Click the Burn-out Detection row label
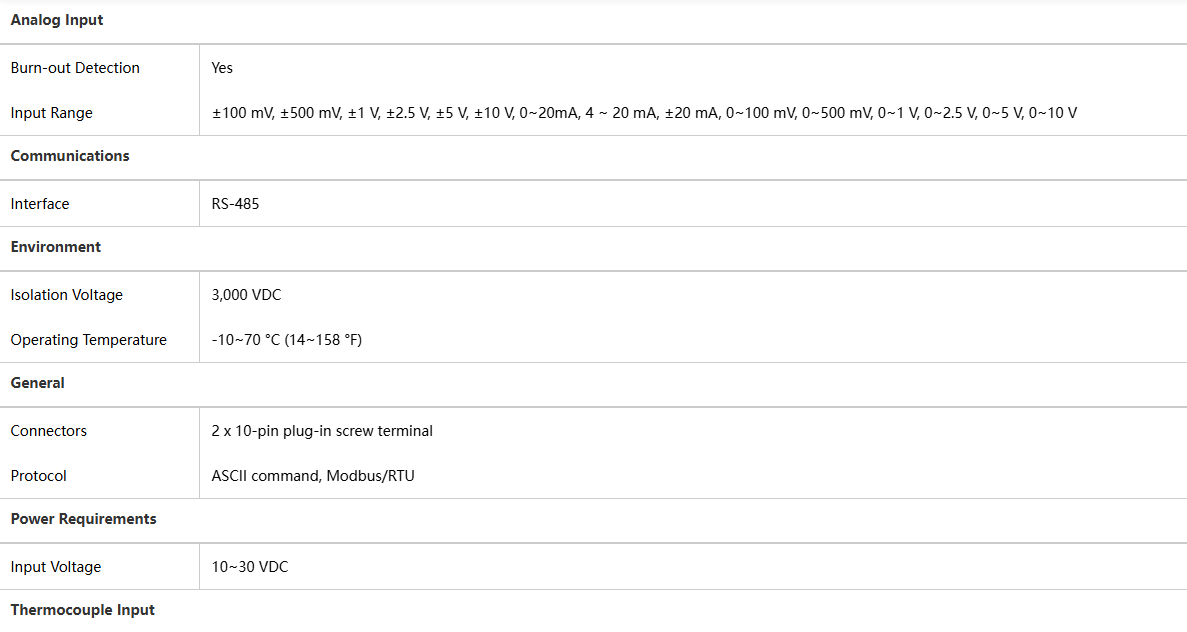The image size is (1187, 632). [x=75, y=68]
